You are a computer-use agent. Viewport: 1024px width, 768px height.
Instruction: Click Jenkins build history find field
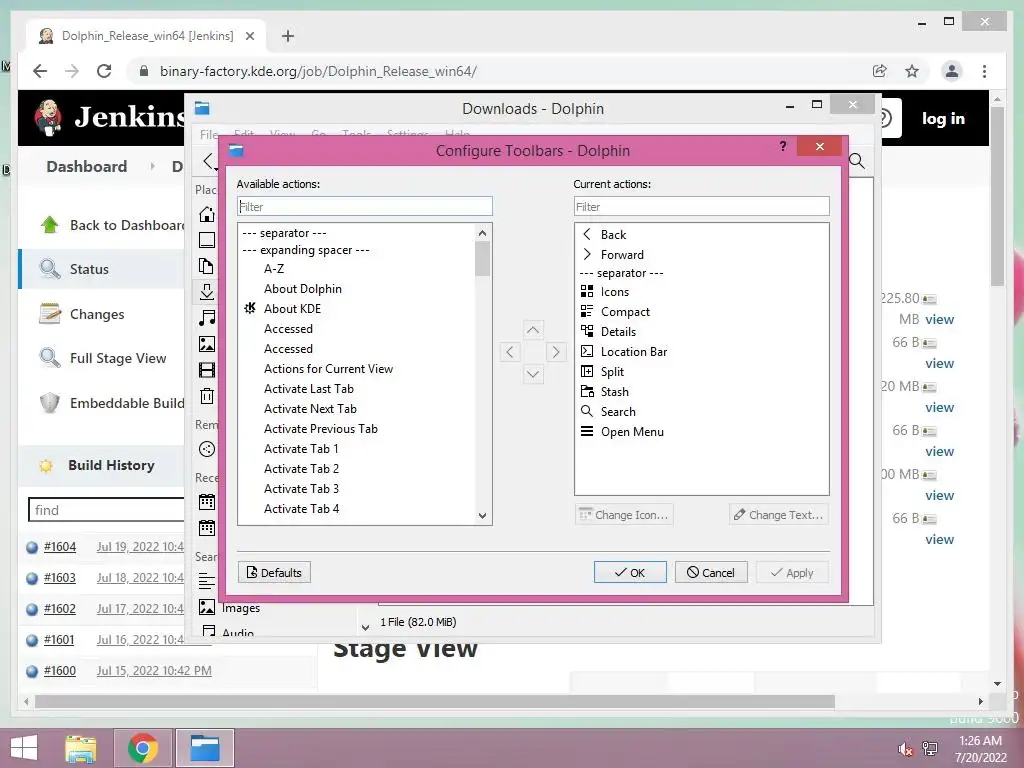[107, 509]
